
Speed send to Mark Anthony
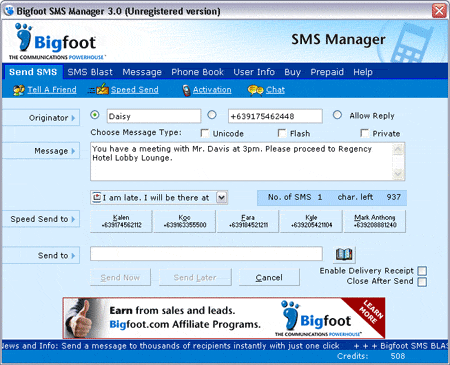[x=375, y=221]
